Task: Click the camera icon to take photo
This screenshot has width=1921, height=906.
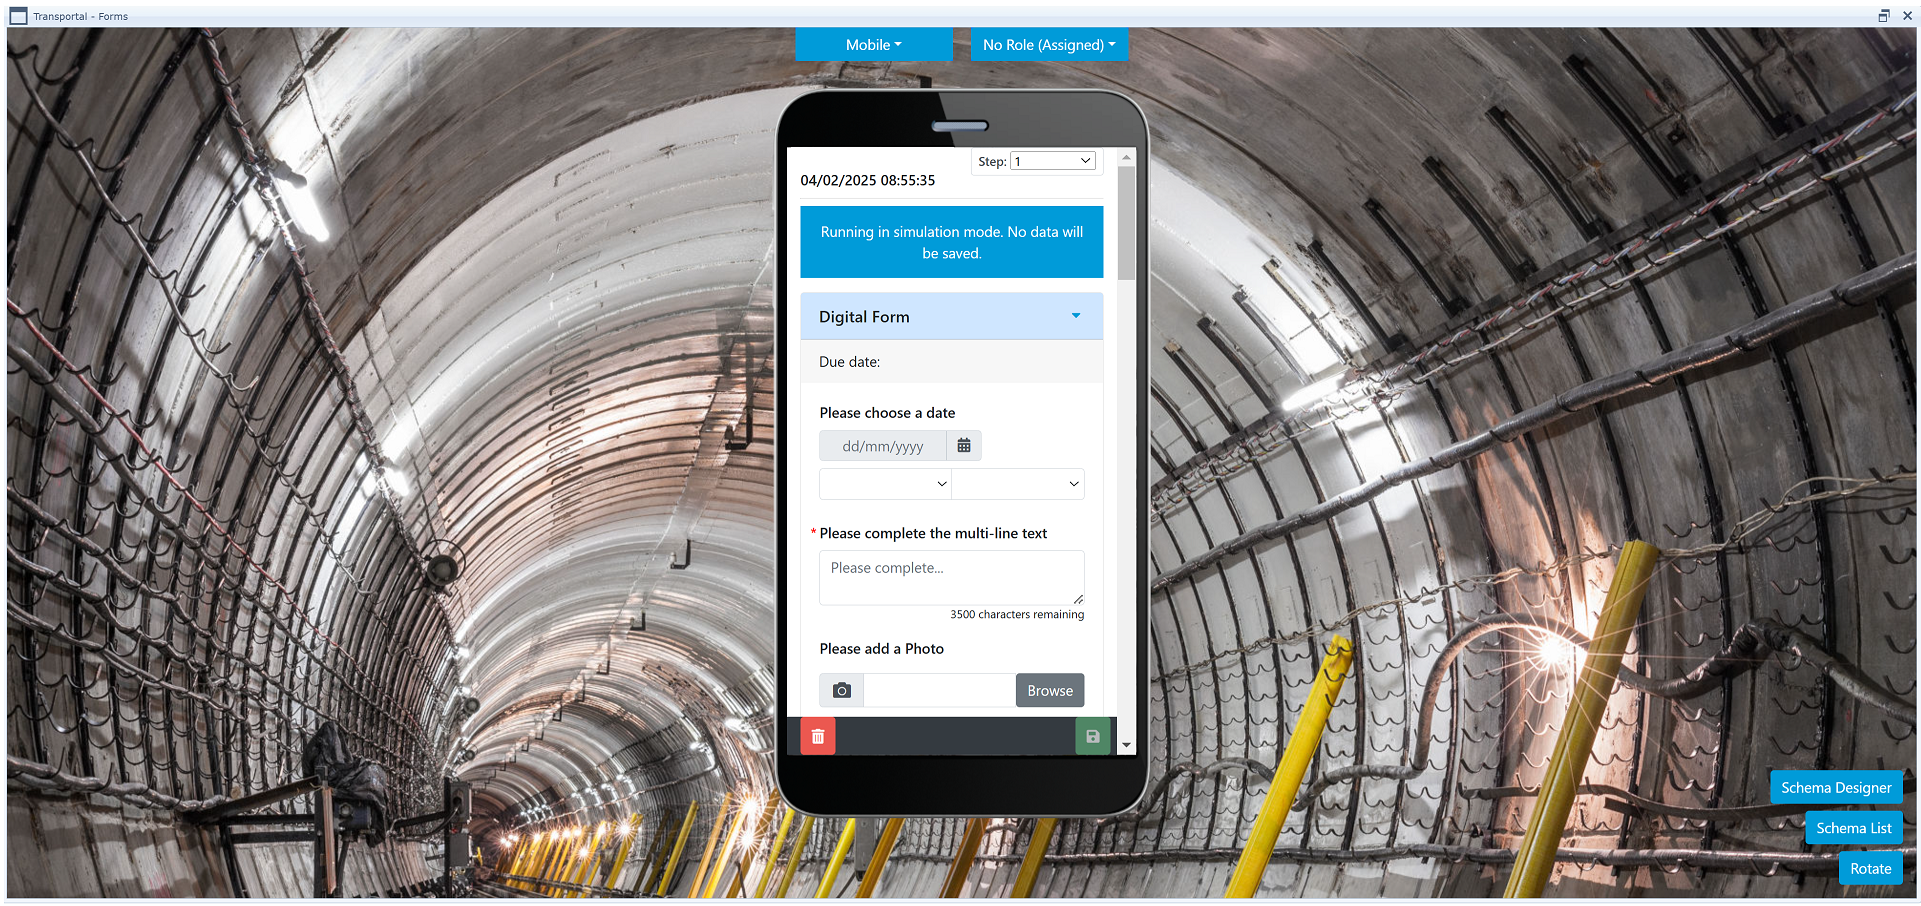Action: point(842,691)
